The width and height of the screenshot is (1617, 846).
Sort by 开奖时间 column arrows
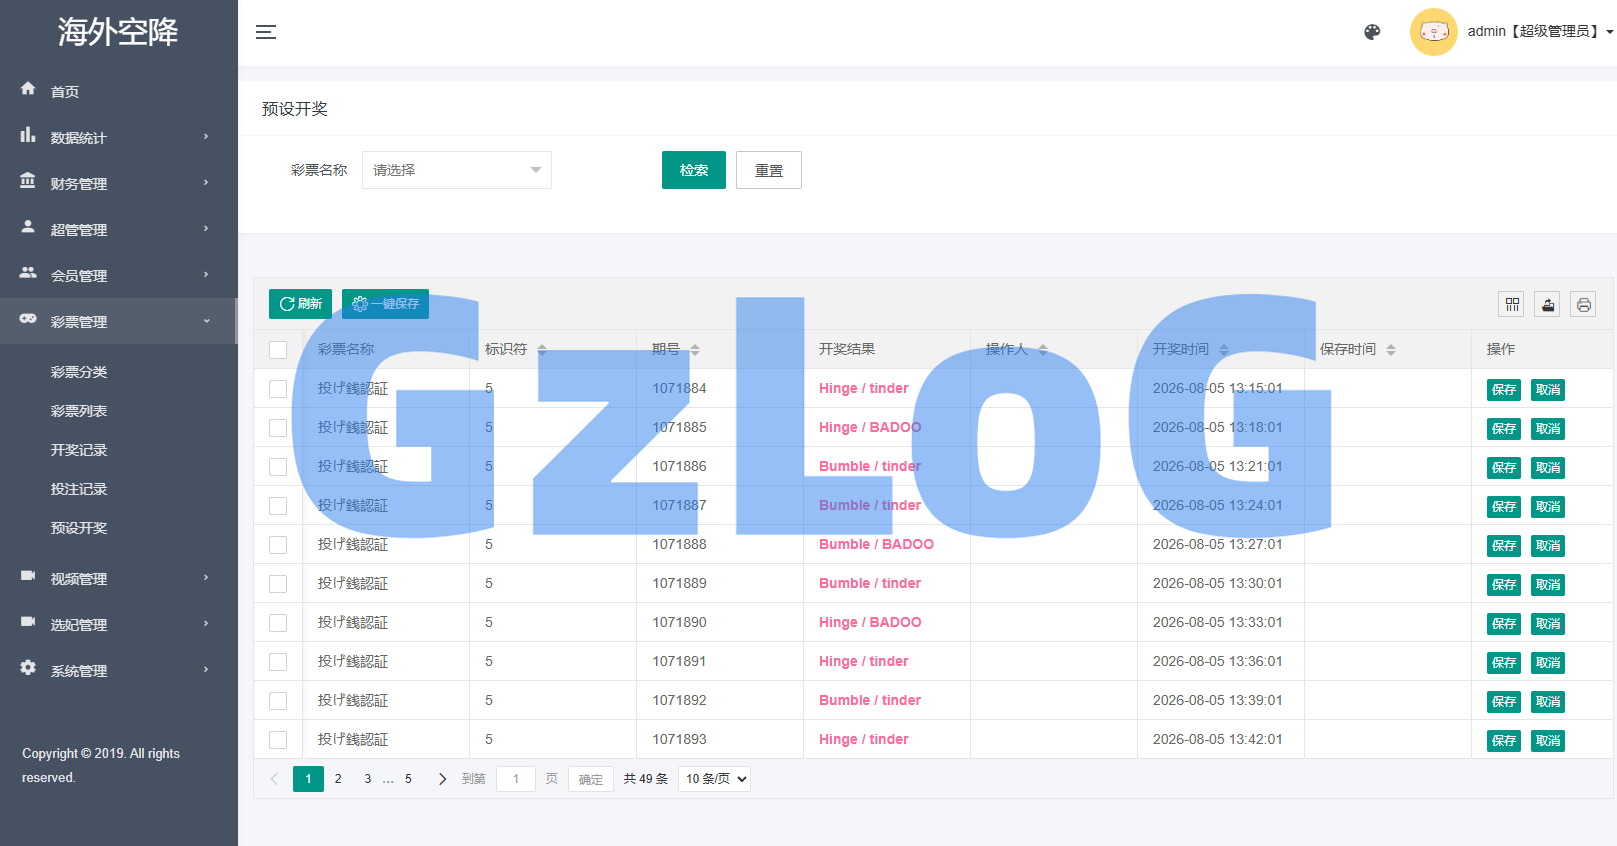click(1224, 350)
